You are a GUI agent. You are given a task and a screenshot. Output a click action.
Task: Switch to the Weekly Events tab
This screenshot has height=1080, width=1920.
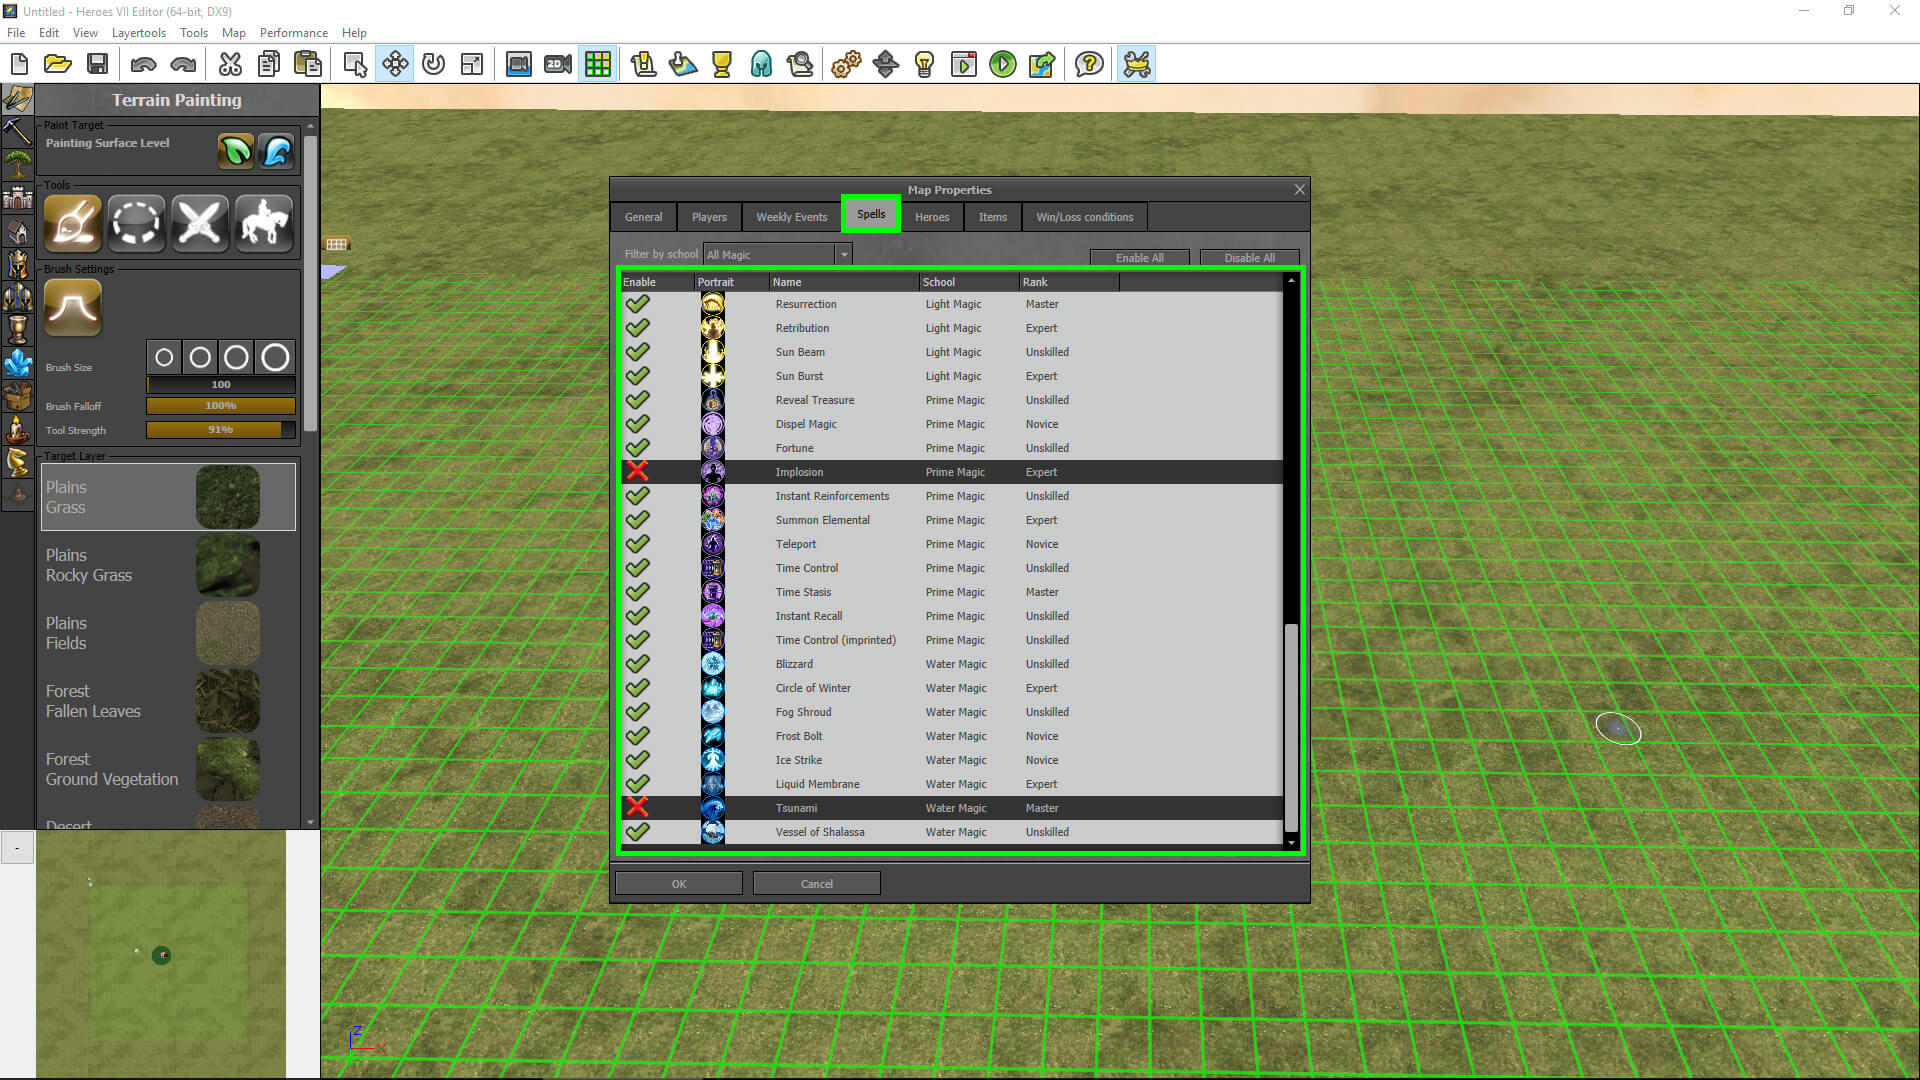791,217
